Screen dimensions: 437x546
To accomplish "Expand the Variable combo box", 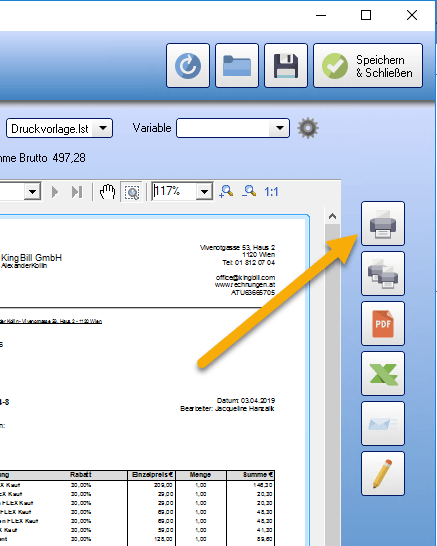I will pyautogui.click(x=279, y=128).
